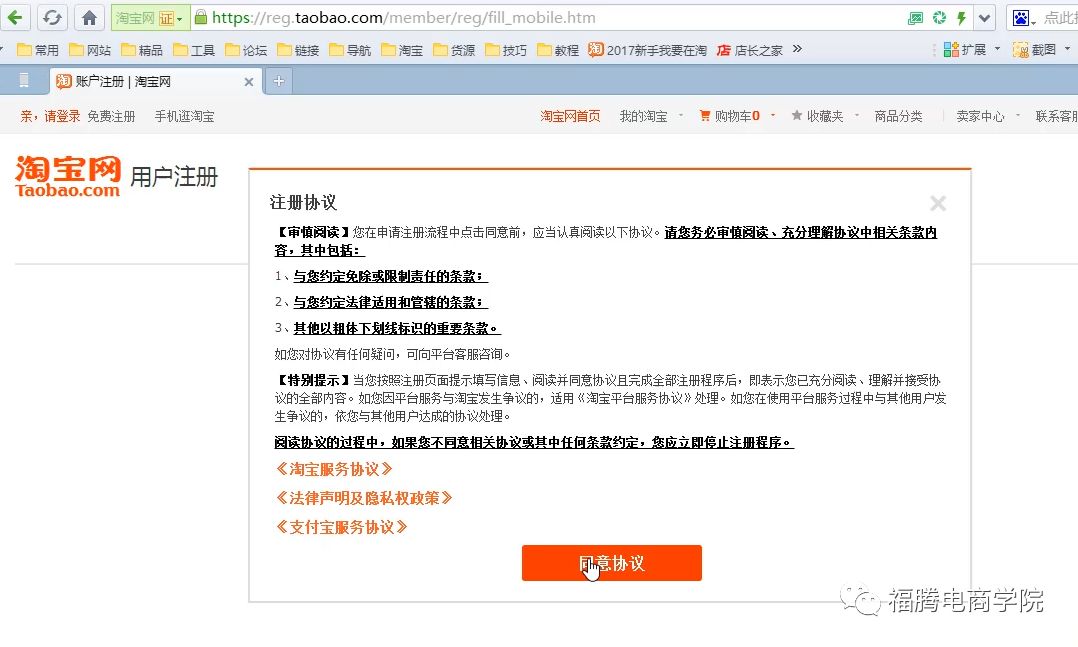Viewport: 1078px width, 647px height.
Task: Refresh the page with the reload icon
Action: (x=50, y=17)
